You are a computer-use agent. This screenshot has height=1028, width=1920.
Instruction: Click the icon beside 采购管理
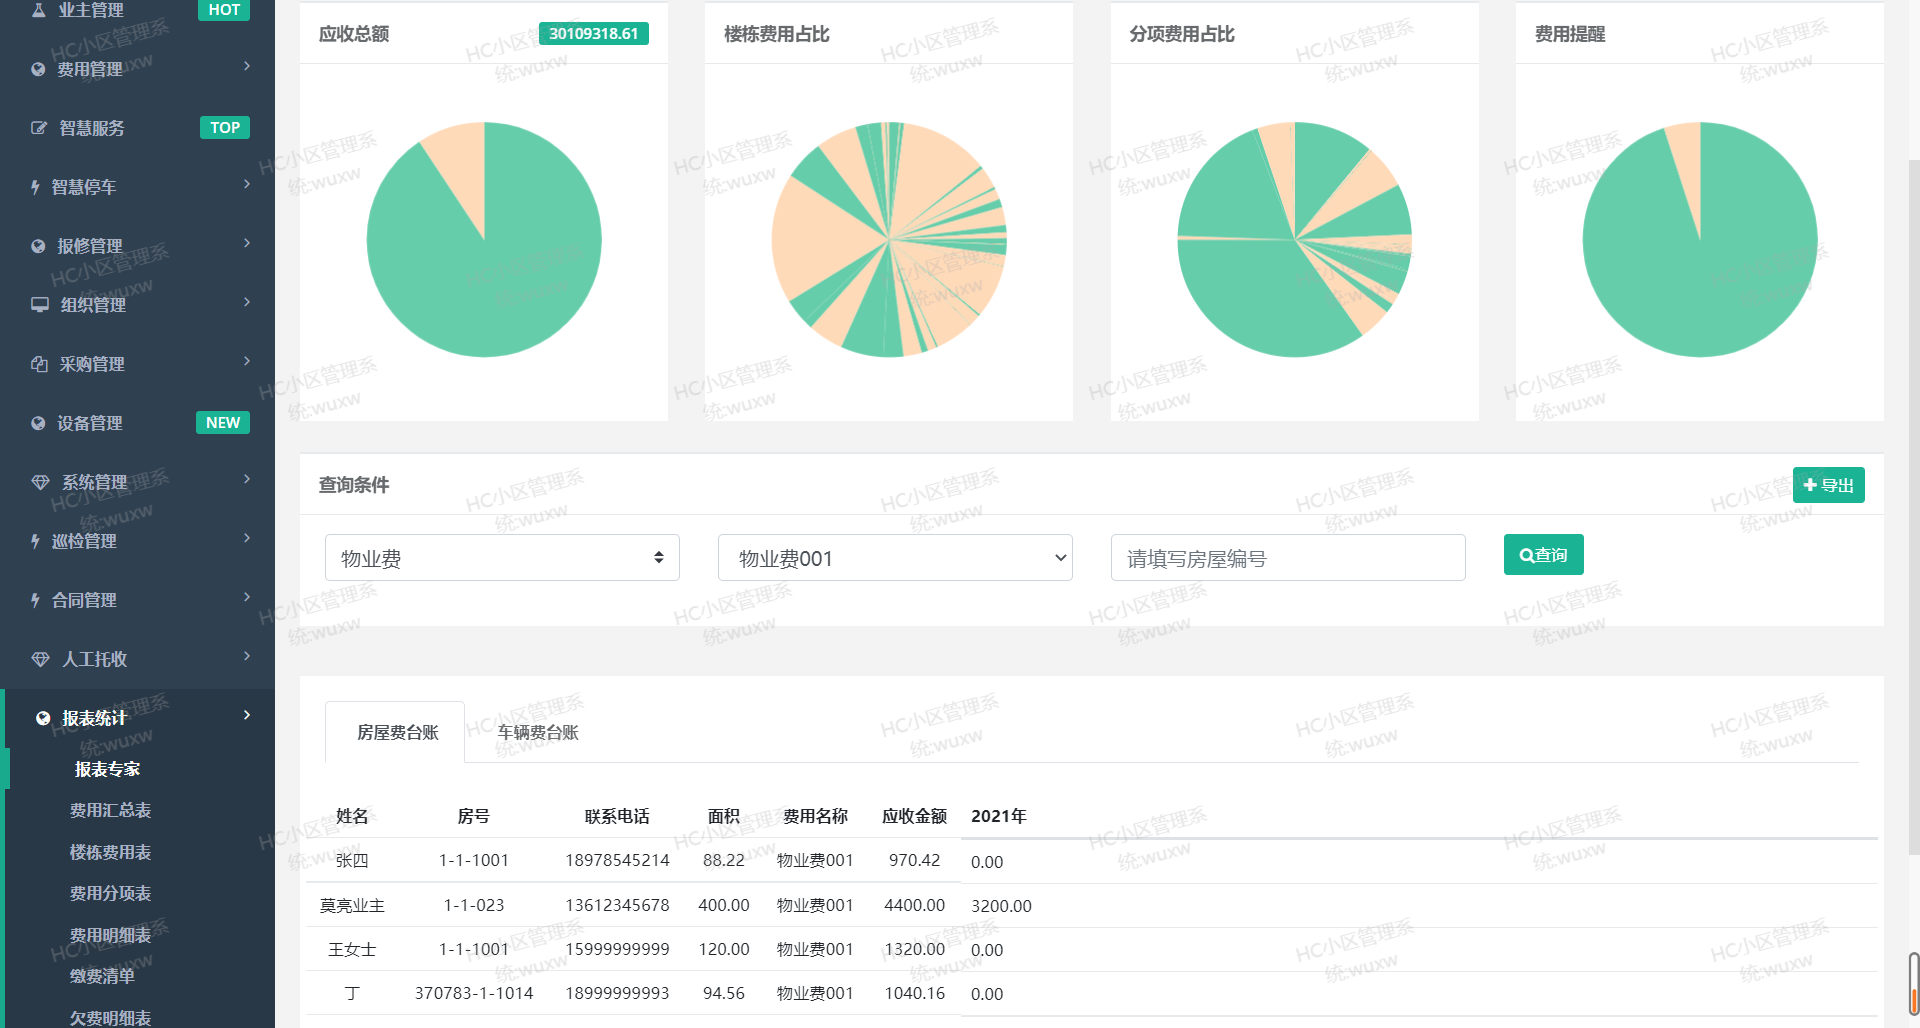[x=39, y=364]
